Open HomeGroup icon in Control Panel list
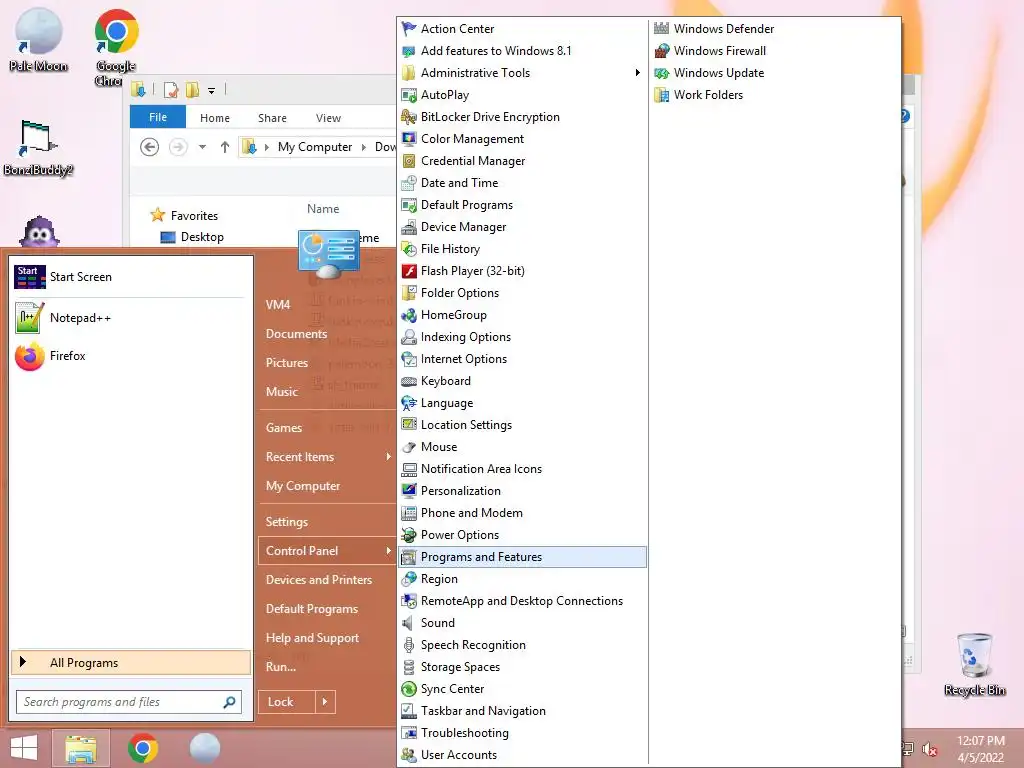 pos(409,315)
